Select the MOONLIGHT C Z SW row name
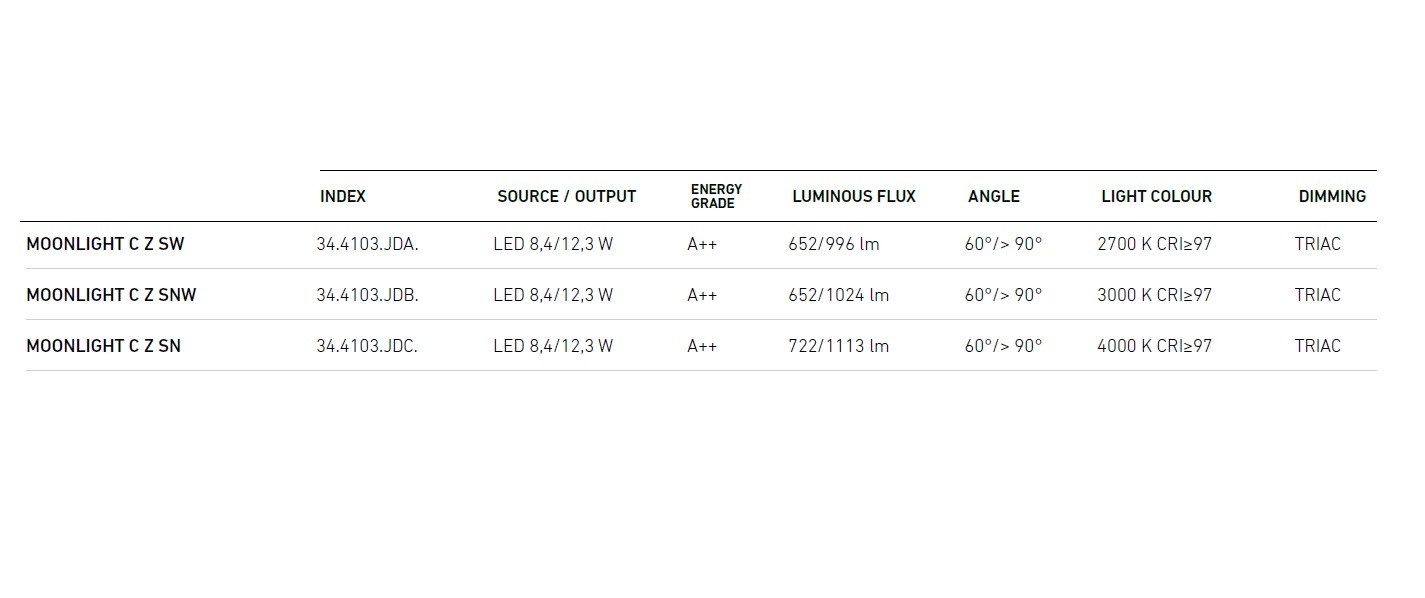This screenshot has height=598, width=1425. 105,244
